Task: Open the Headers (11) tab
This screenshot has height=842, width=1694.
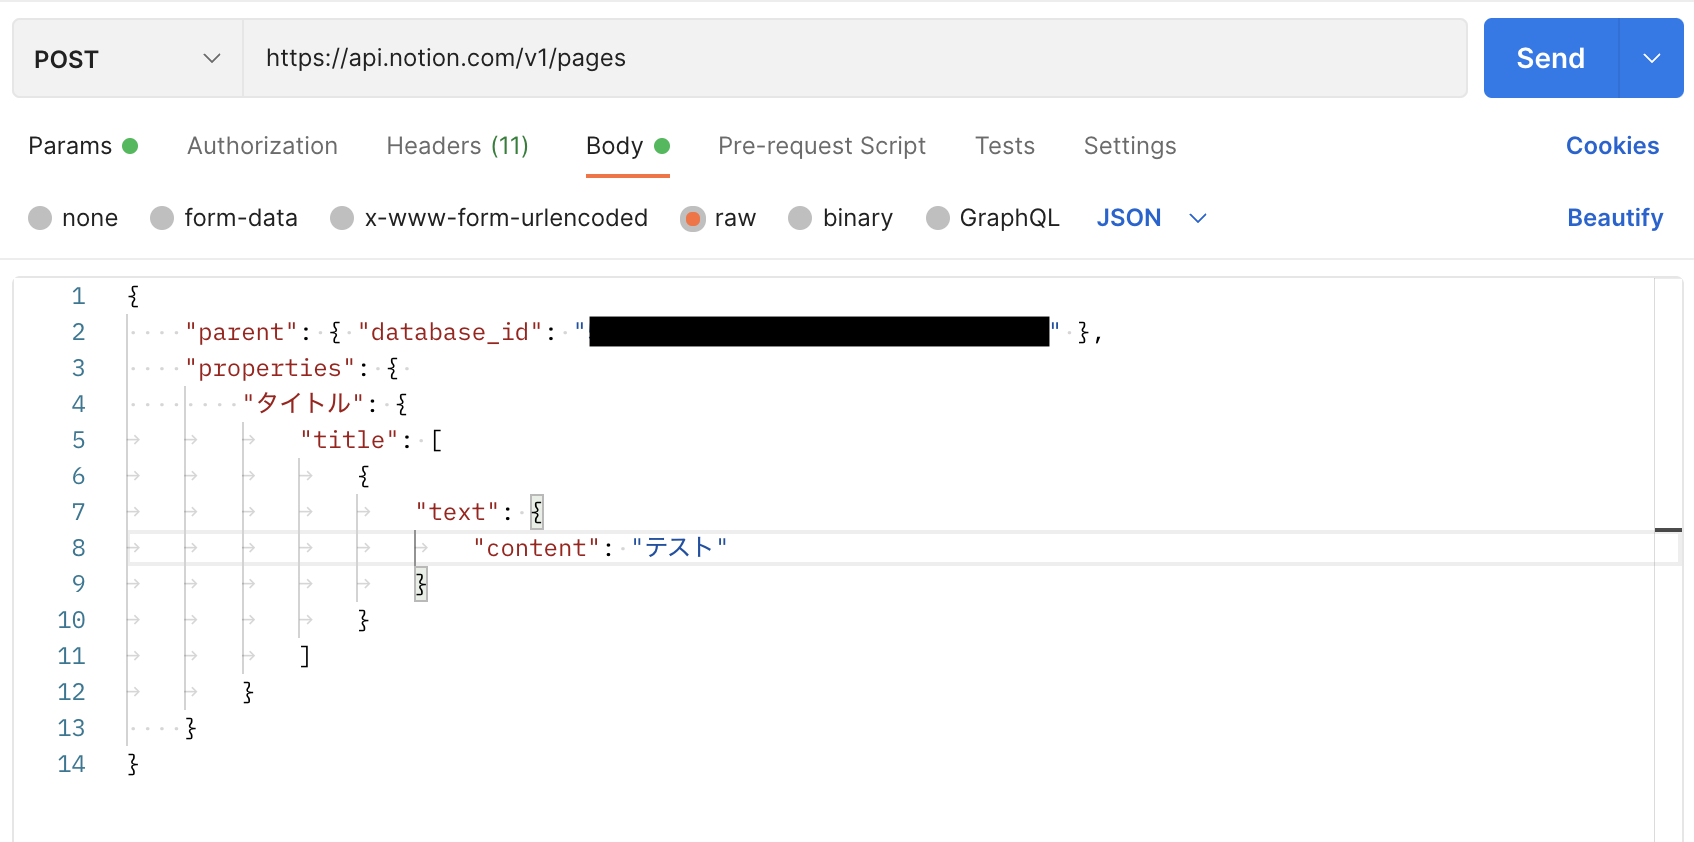Action: pos(457,146)
